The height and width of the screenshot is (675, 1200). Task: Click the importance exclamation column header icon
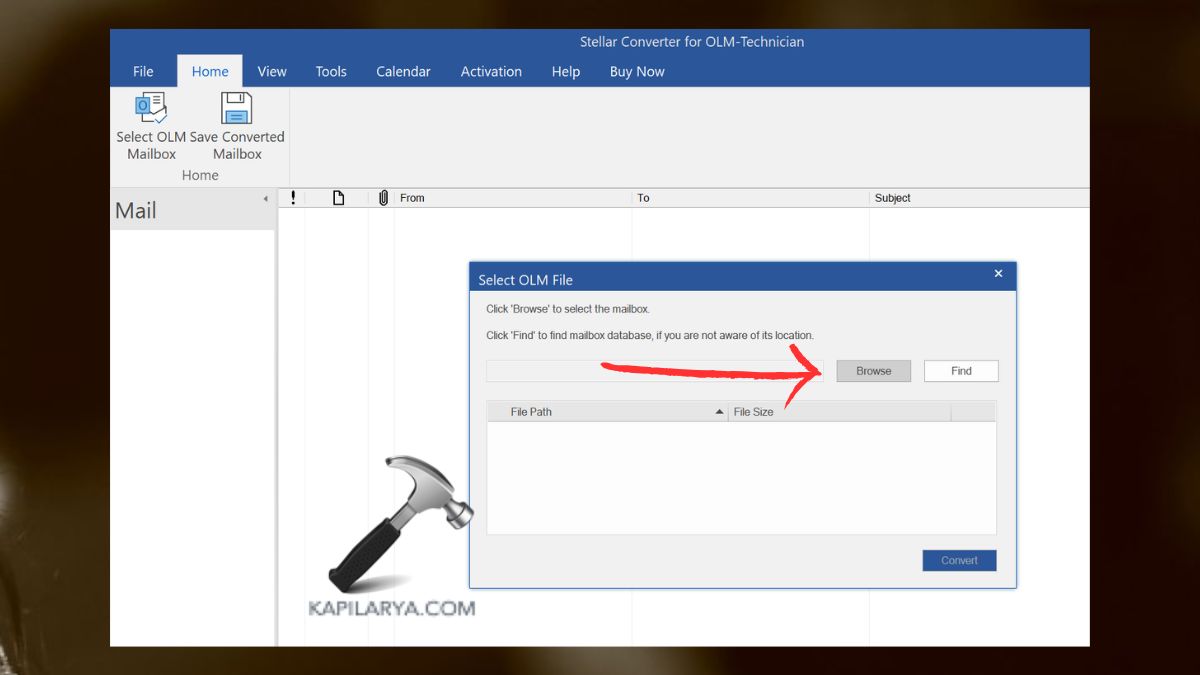293,197
